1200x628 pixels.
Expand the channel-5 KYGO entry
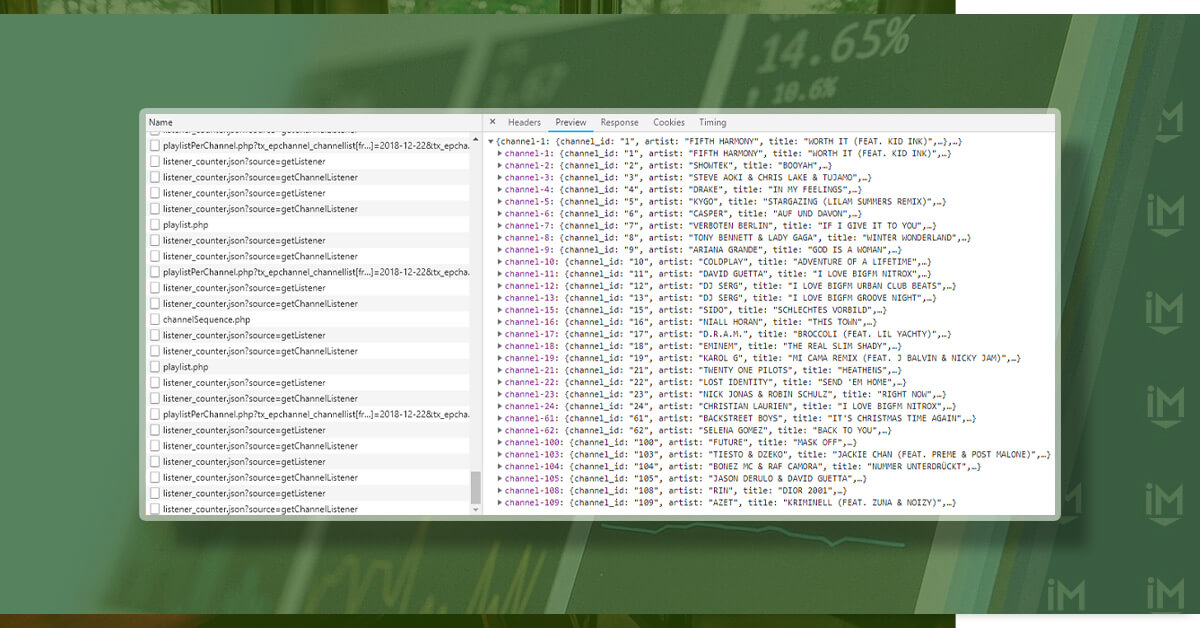pos(500,202)
